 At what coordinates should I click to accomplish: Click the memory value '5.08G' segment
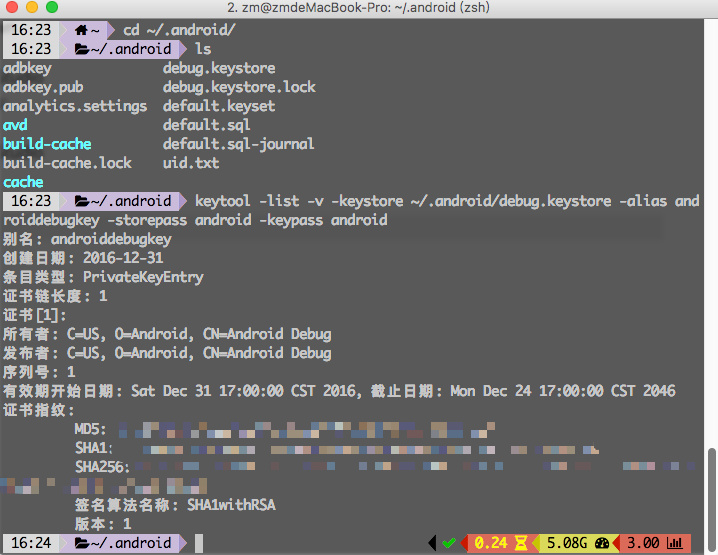(567, 543)
